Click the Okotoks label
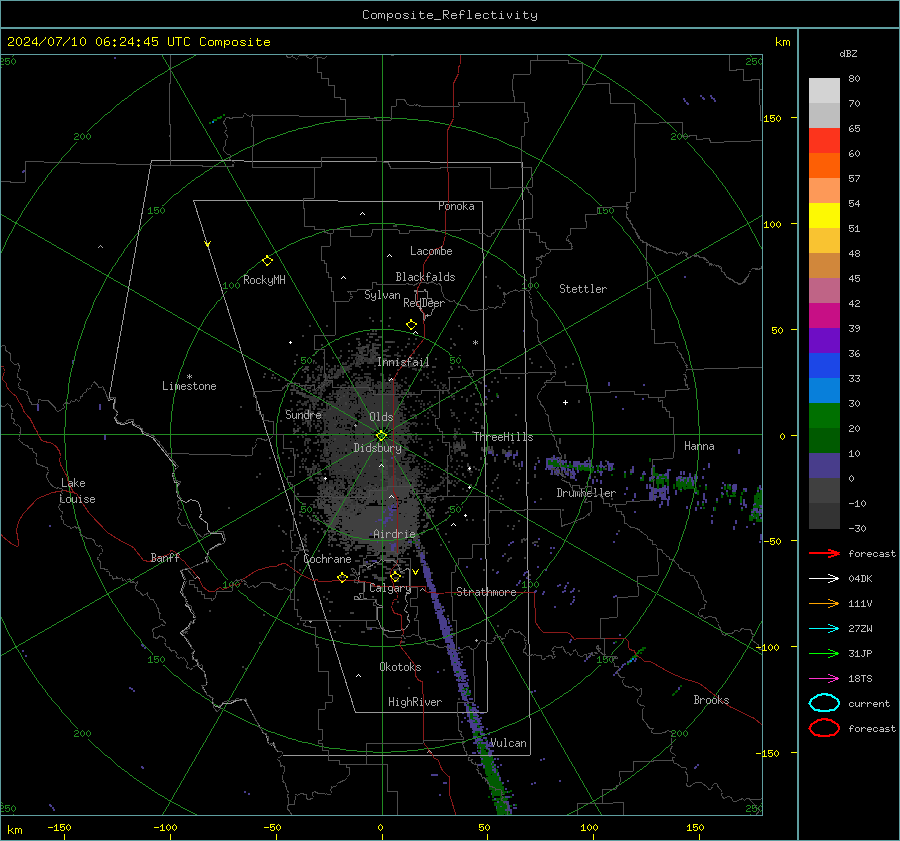Viewport: 900px width, 841px height. point(400,667)
